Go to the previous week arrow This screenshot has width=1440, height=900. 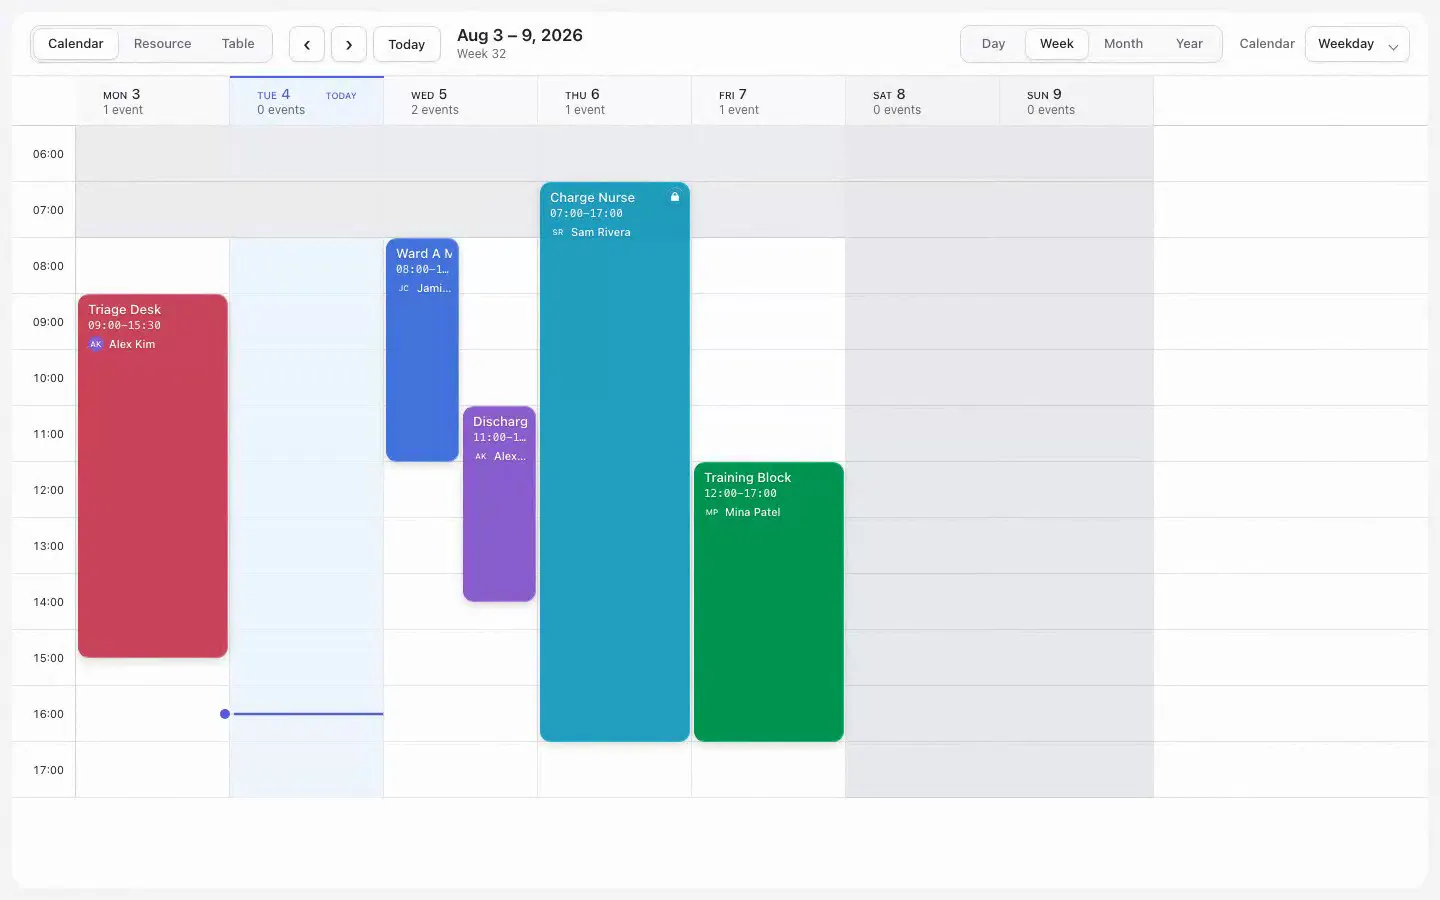point(307,44)
